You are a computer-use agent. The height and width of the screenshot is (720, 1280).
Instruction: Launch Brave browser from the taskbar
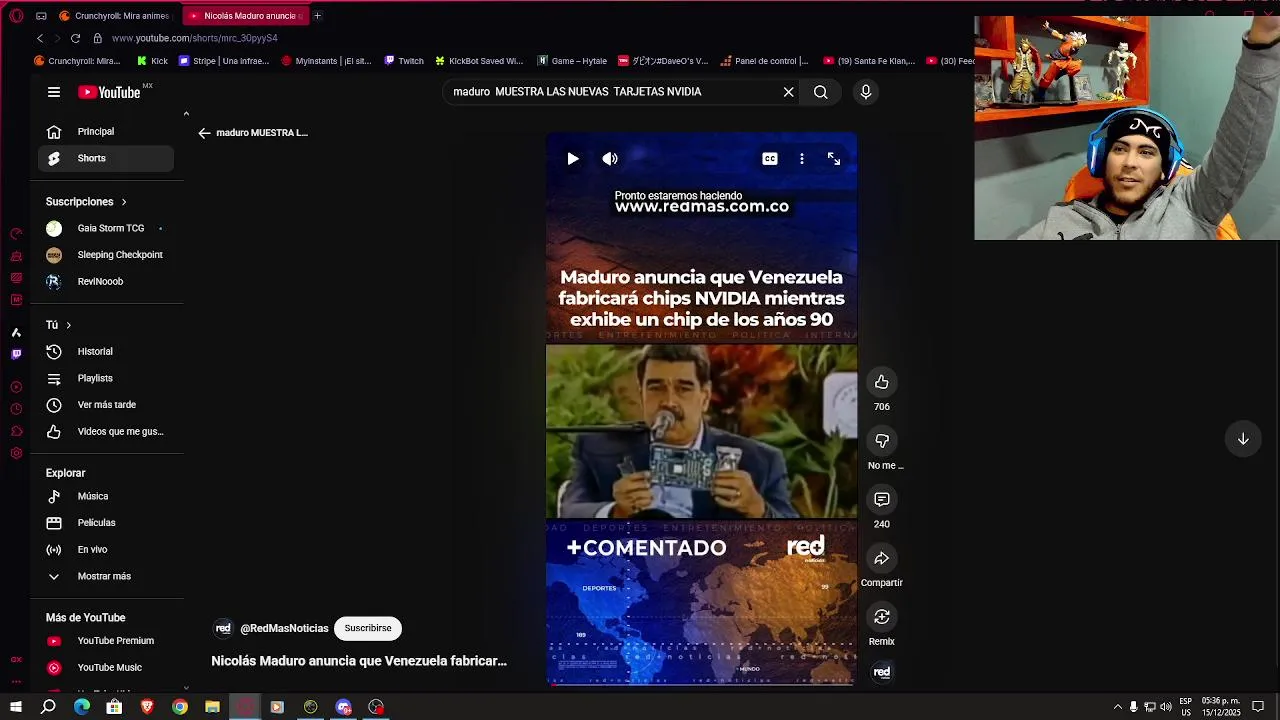[147, 707]
